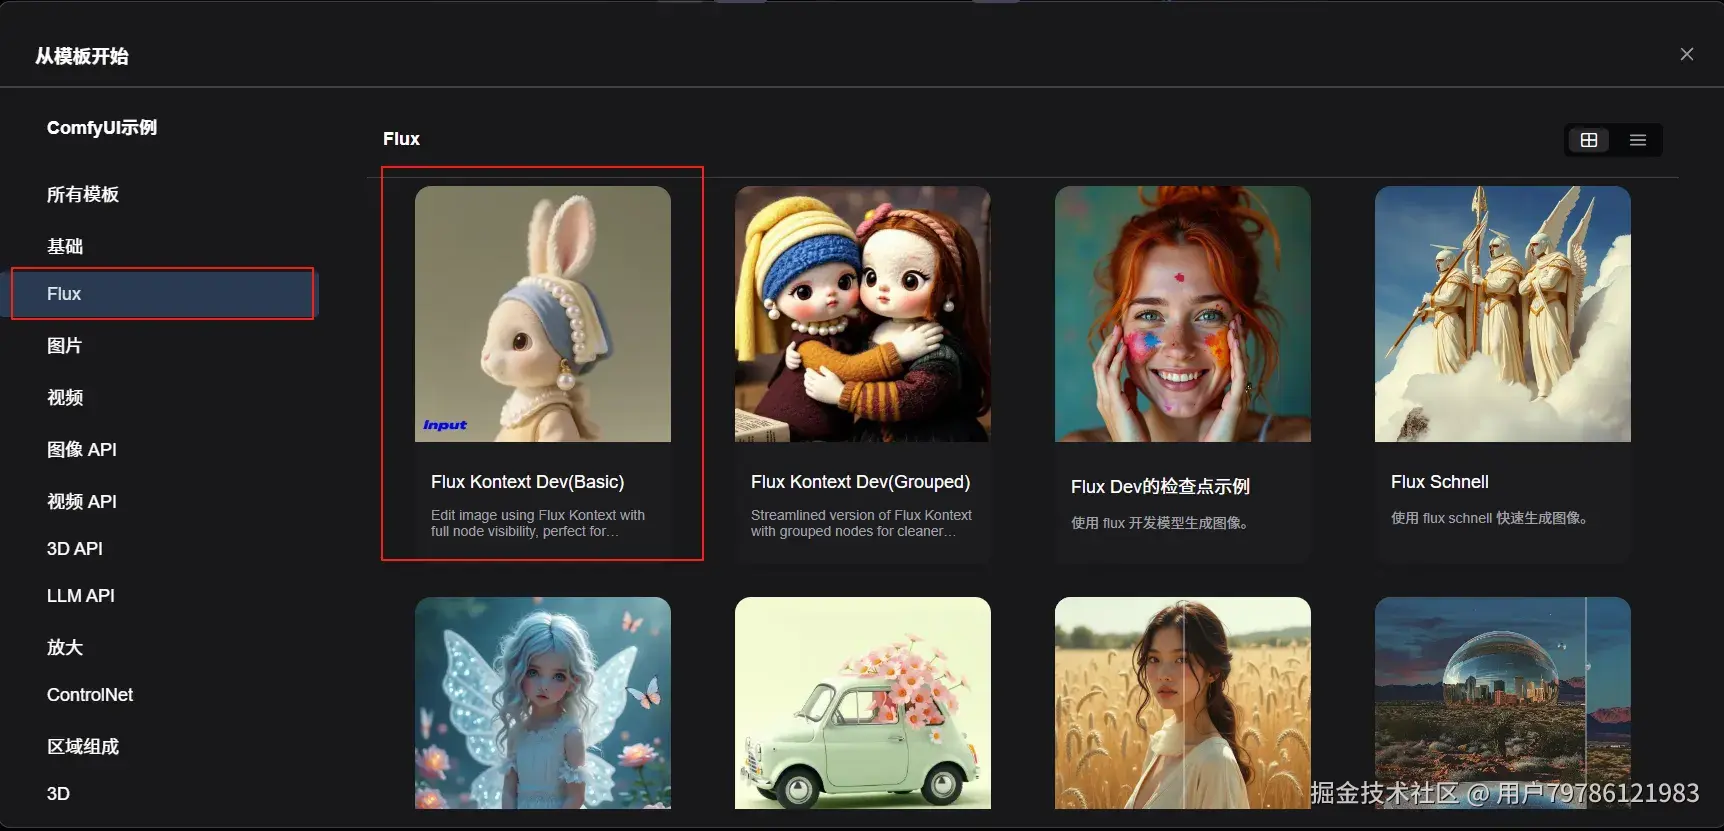Open rabbit thumbnail of Flux Kontext Dev(Basic)
This screenshot has width=1724, height=831.
click(543, 314)
